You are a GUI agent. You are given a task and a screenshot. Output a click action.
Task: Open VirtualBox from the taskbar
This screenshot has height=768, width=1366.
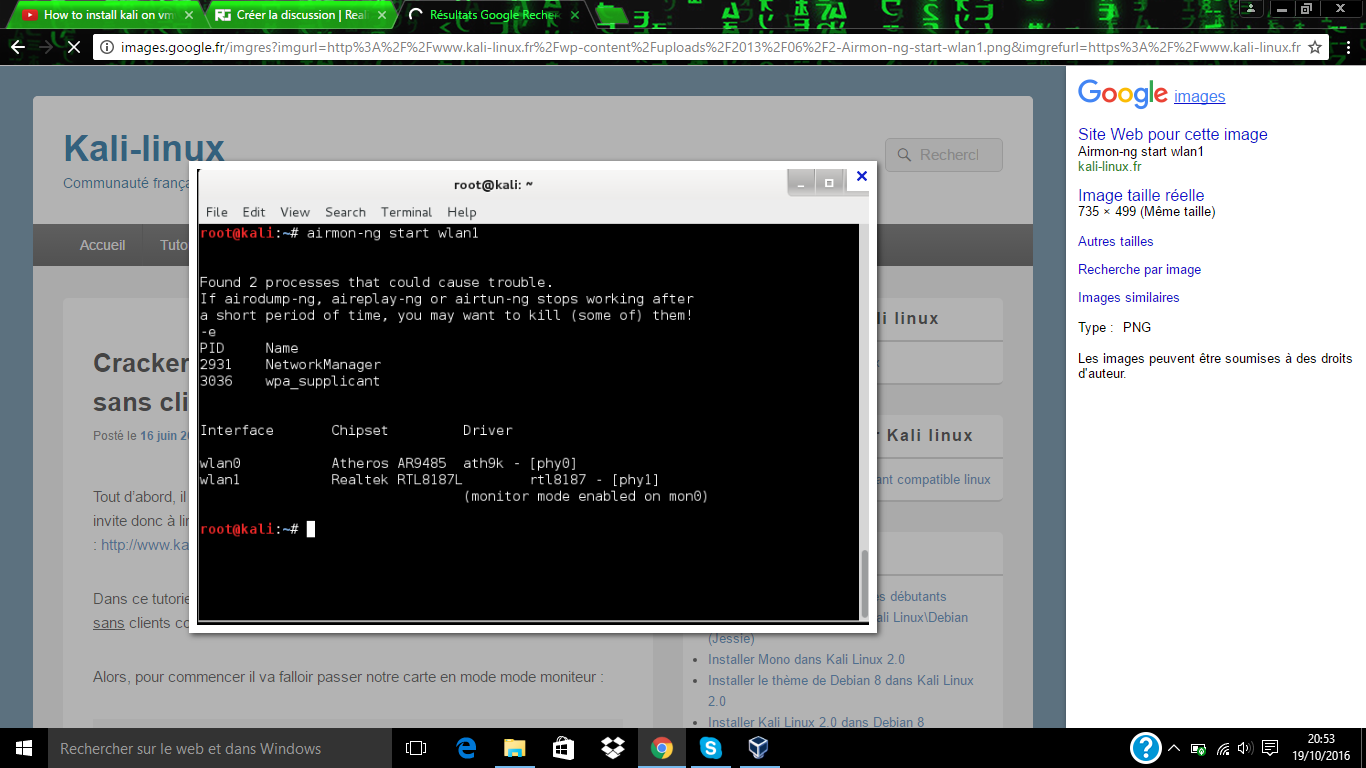click(x=759, y=748)
